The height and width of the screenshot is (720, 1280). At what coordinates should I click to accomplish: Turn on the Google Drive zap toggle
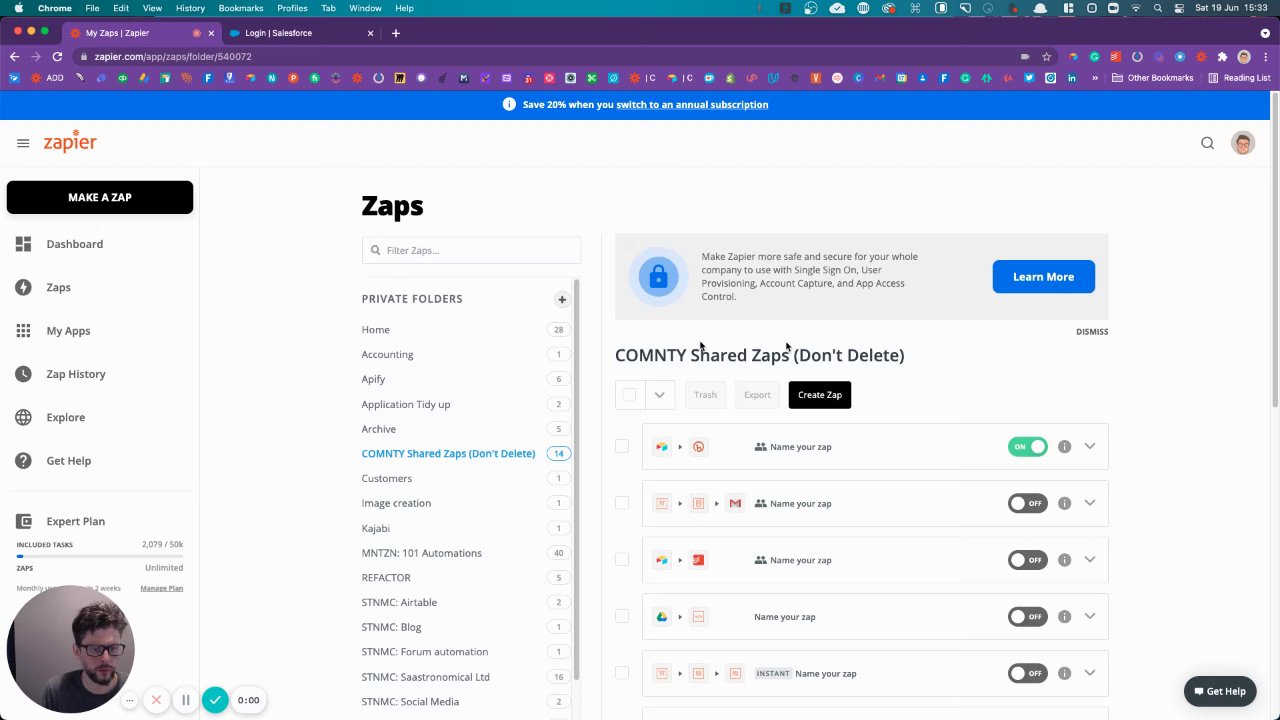[x=1027, y=617]
